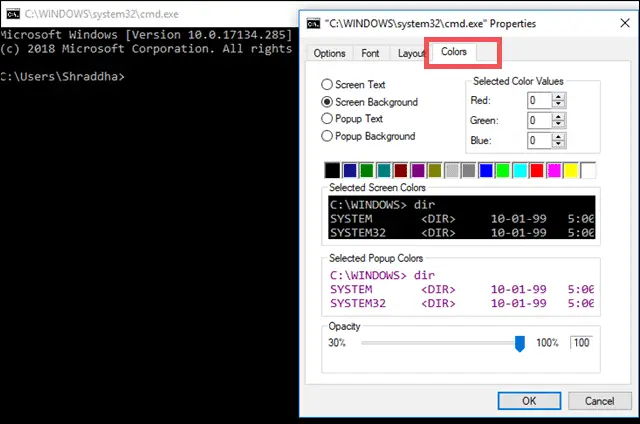Viewport: 640px width, 424px height.
Task: Choose the light gray color swatch
Action: 452,170
